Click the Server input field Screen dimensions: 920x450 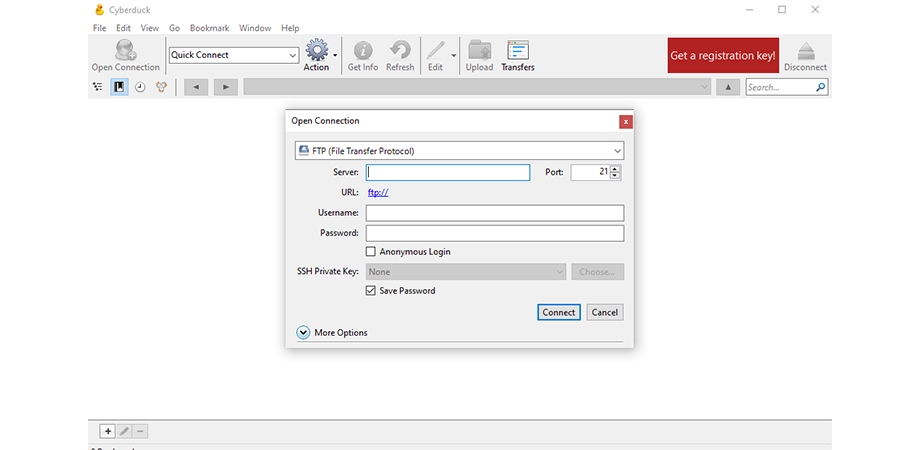point(448,172)
